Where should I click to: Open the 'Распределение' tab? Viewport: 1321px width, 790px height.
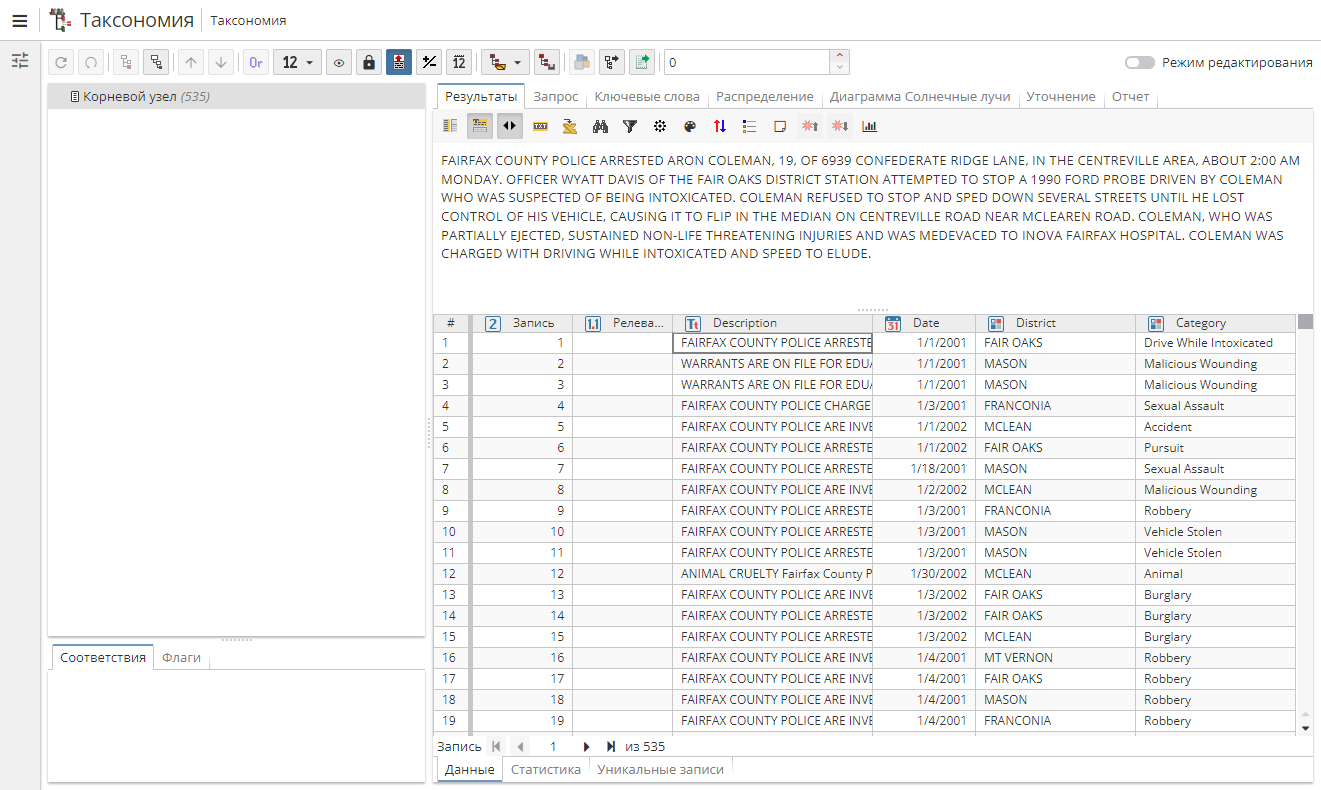click(765, 97)
